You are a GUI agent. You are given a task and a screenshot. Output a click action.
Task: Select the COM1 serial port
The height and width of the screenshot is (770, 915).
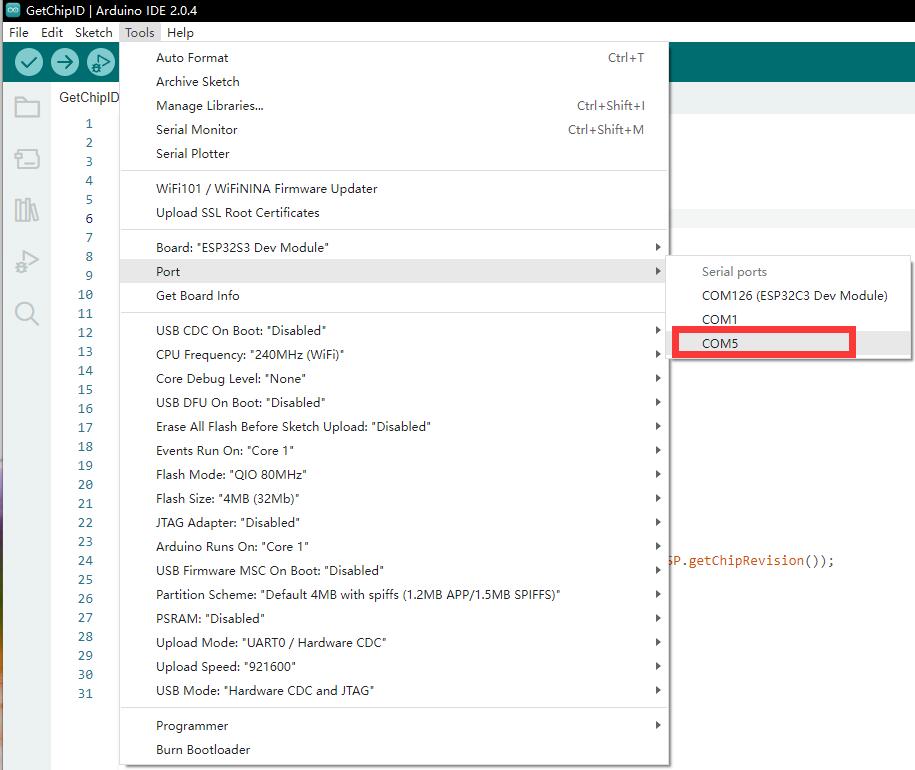719,319
